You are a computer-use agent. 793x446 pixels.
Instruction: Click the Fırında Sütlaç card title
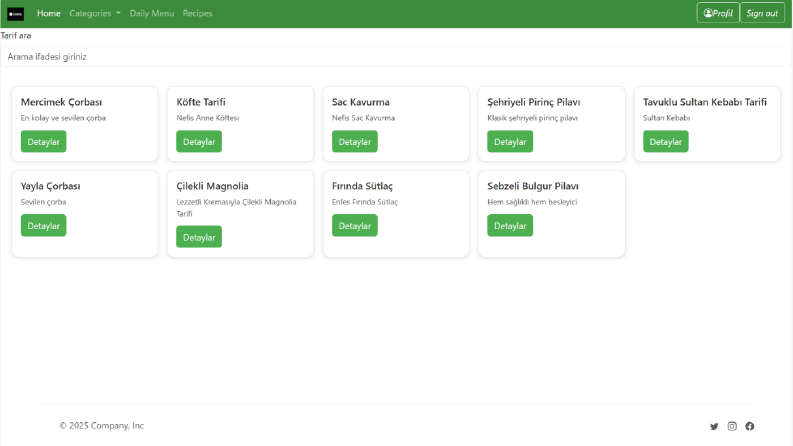362,186
